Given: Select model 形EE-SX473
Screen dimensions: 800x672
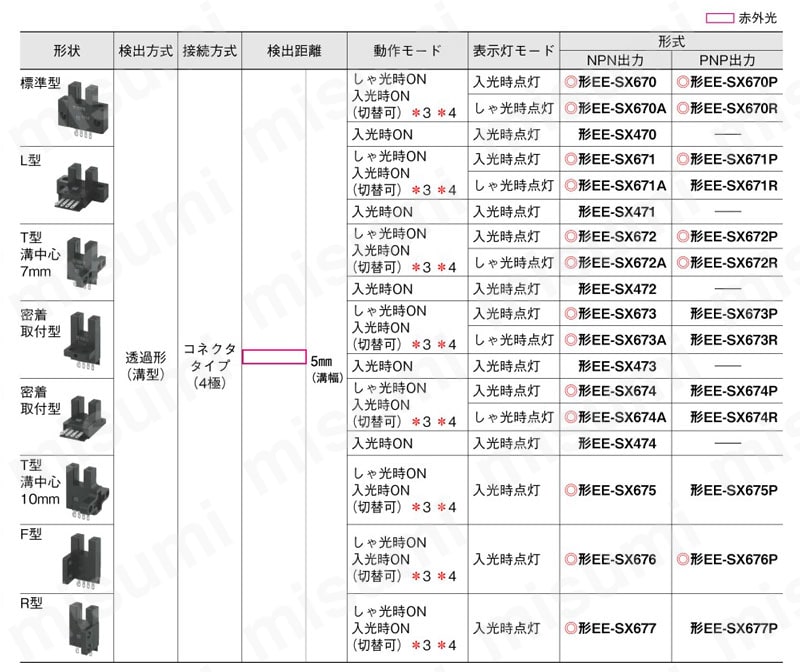Looking at the screenshot, I should click(x=617, y=366).
